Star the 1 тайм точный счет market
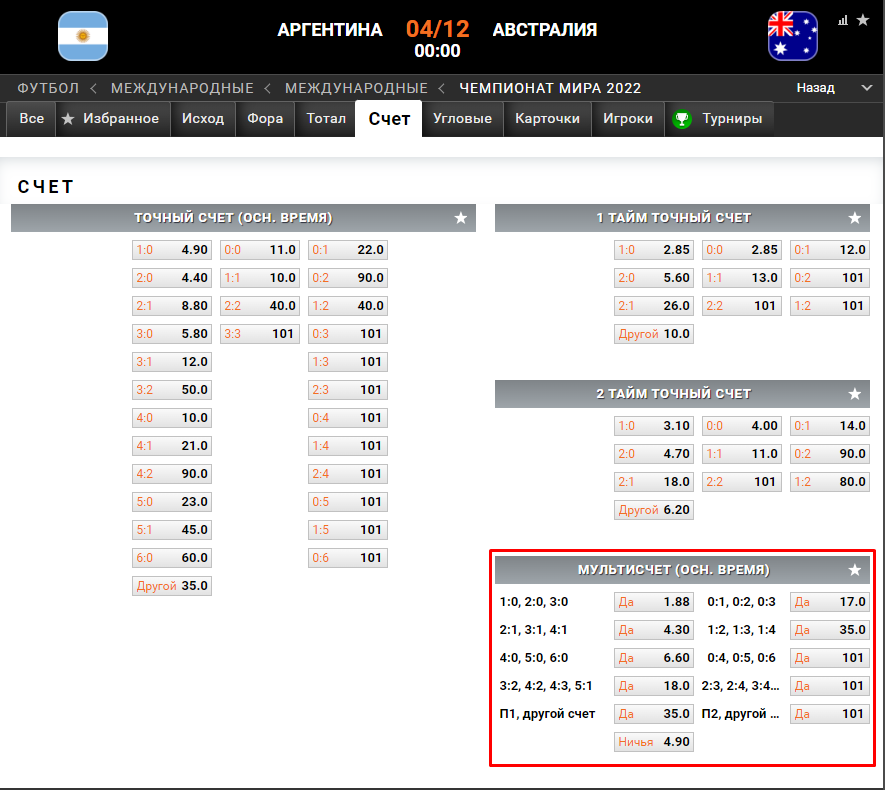 (854, 218)
